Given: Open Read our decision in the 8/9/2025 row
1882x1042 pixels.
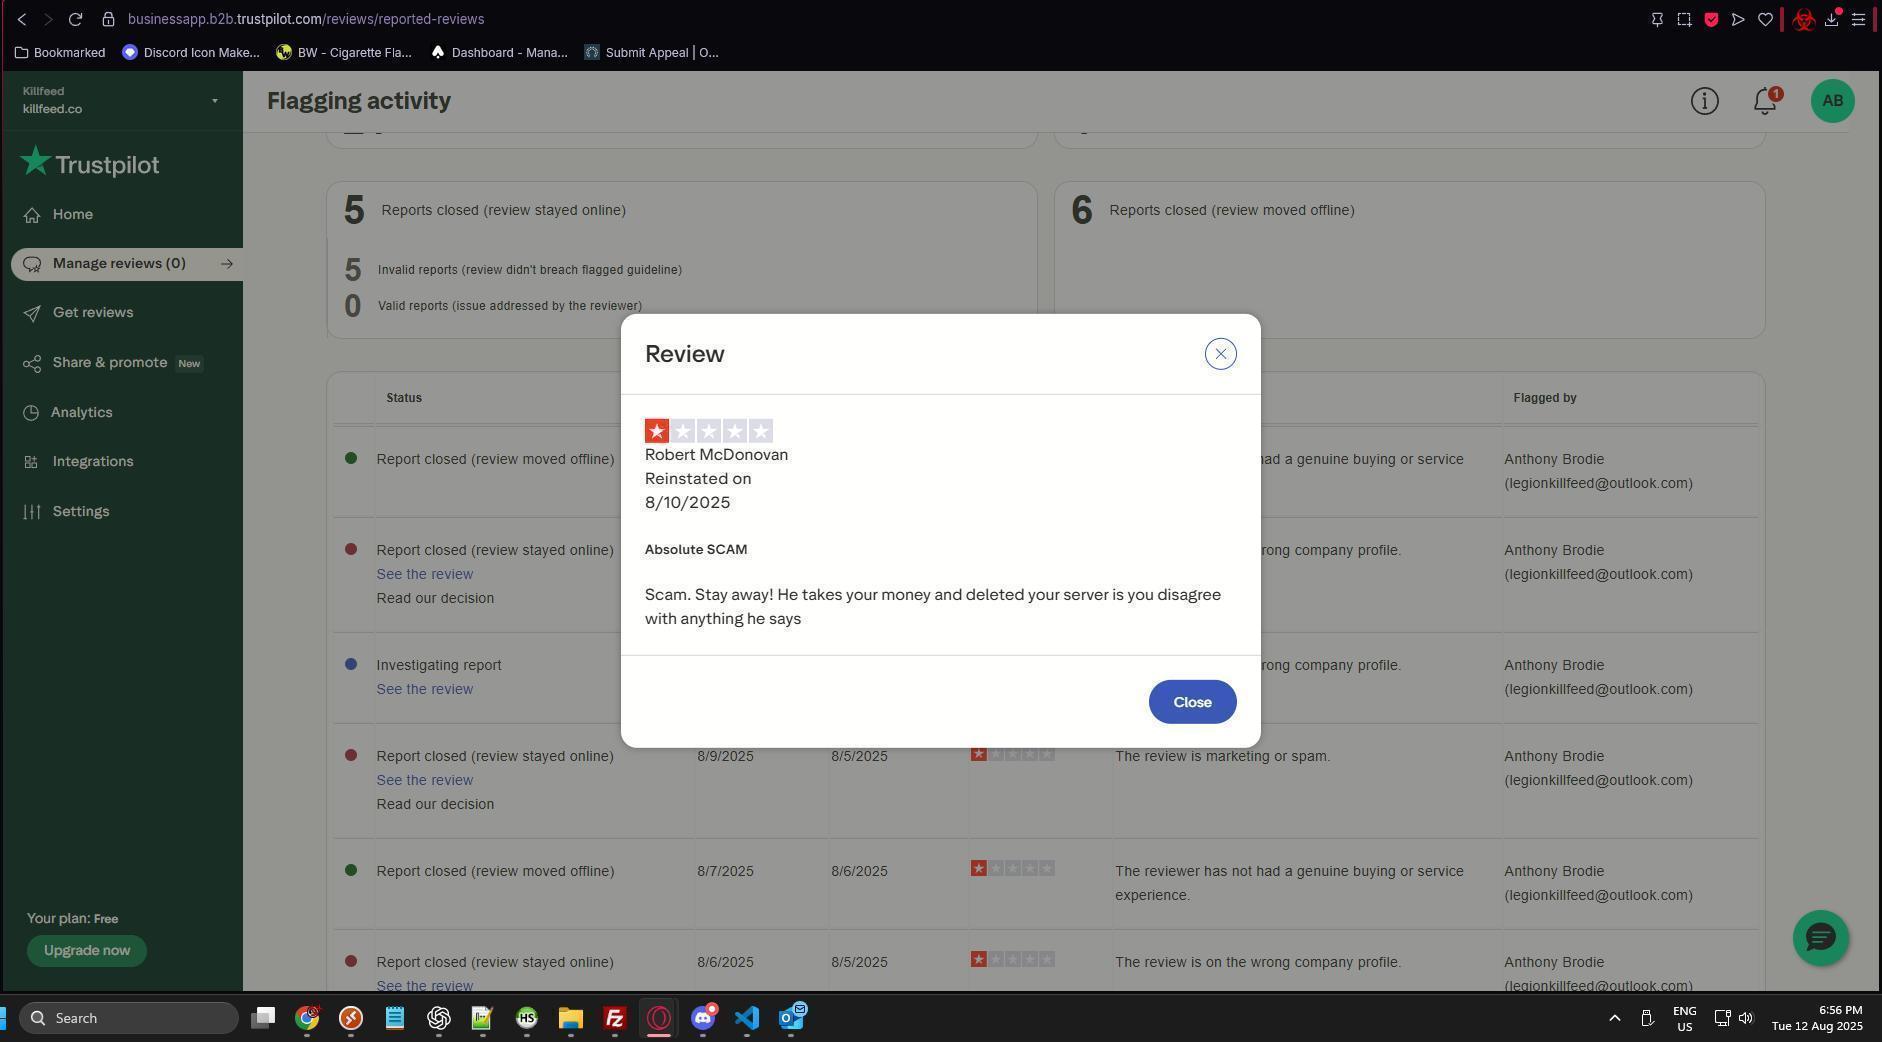Looking at the screenshot, I should [435, 805].
